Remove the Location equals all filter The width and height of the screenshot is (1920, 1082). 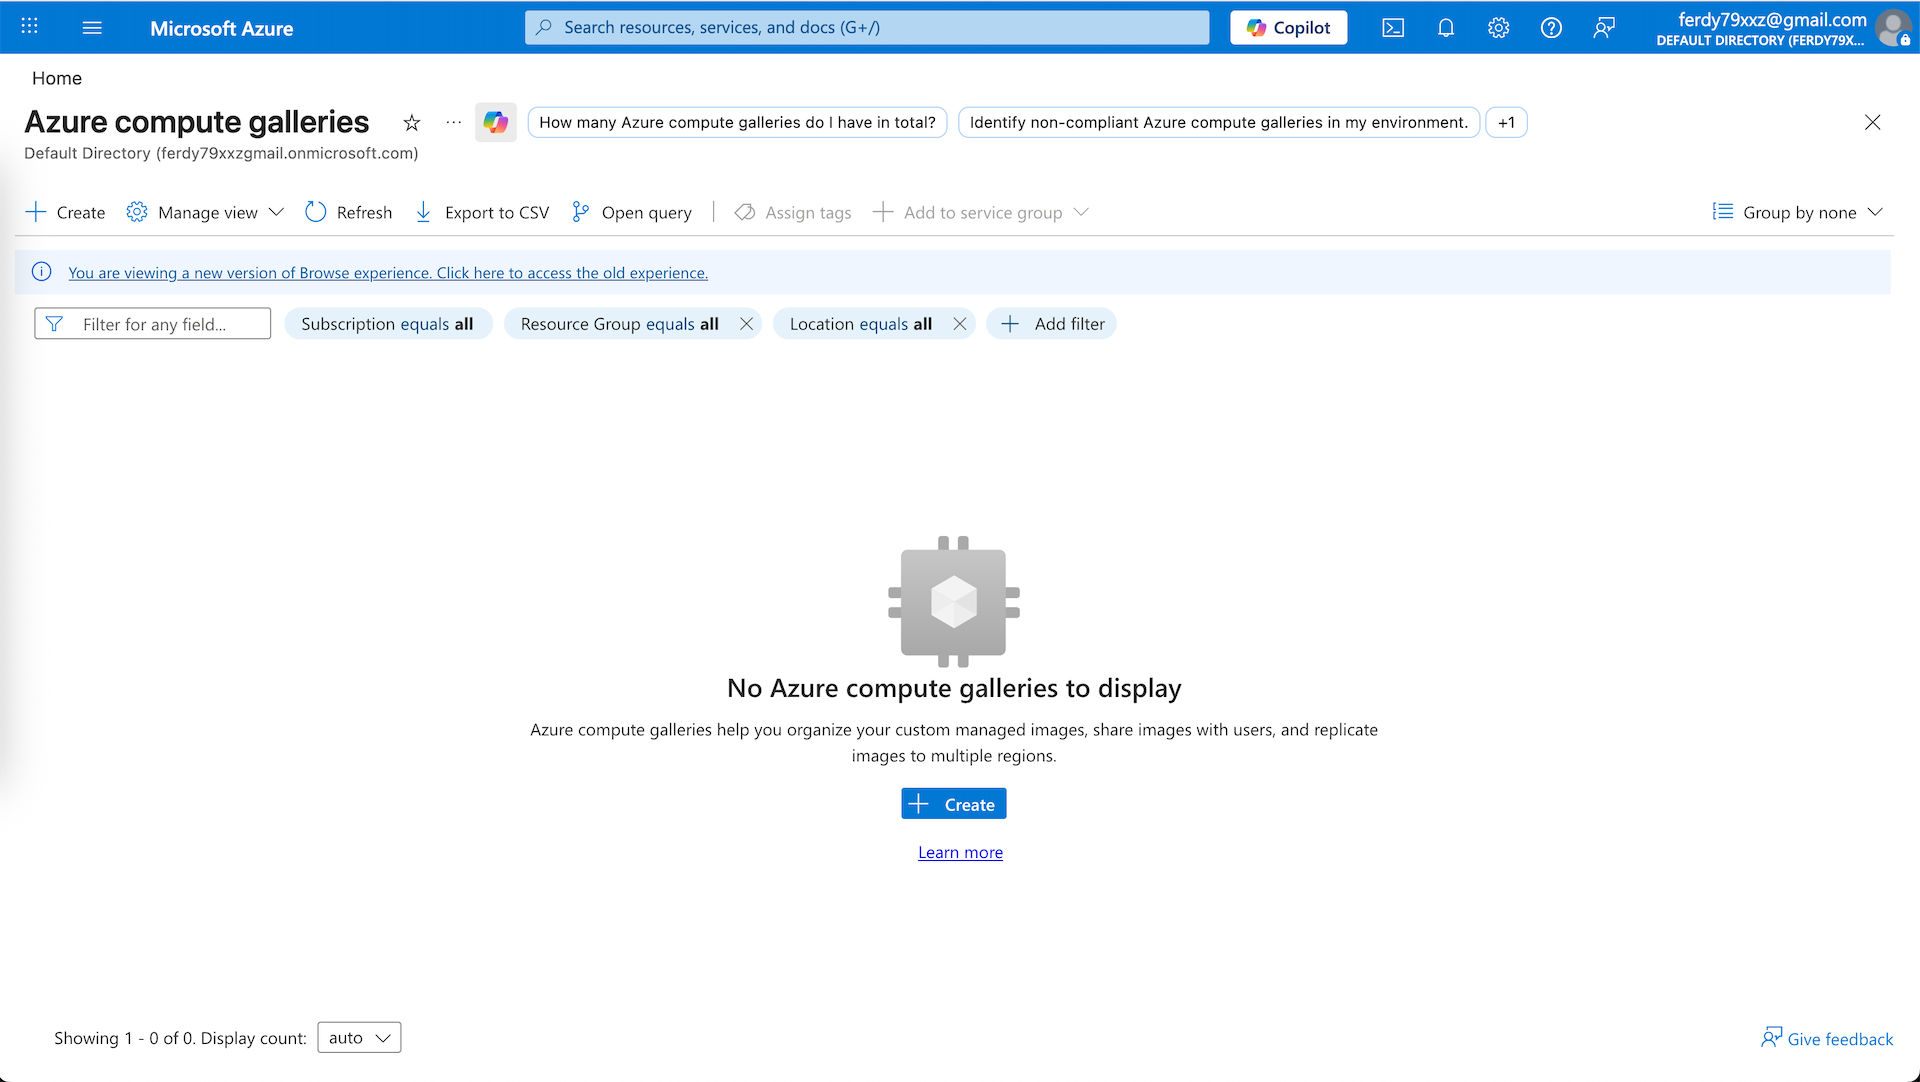click(960, 324)
